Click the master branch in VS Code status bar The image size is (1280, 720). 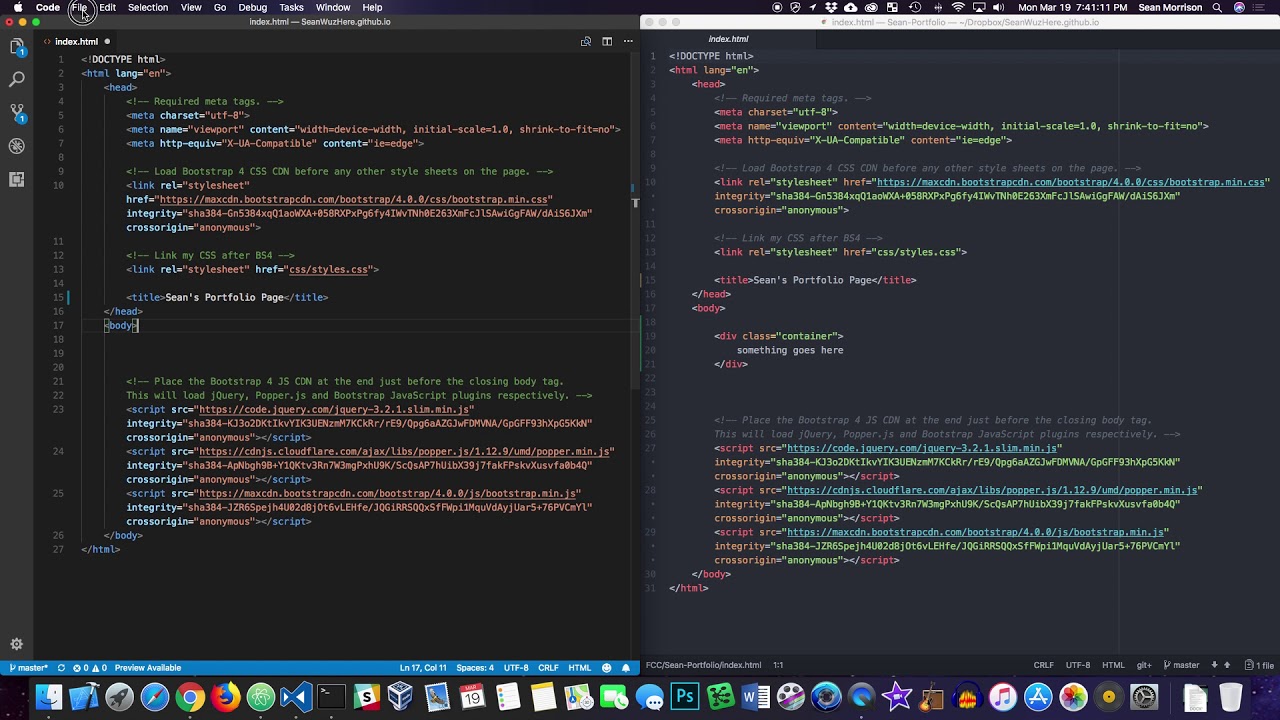coord(28,668)
